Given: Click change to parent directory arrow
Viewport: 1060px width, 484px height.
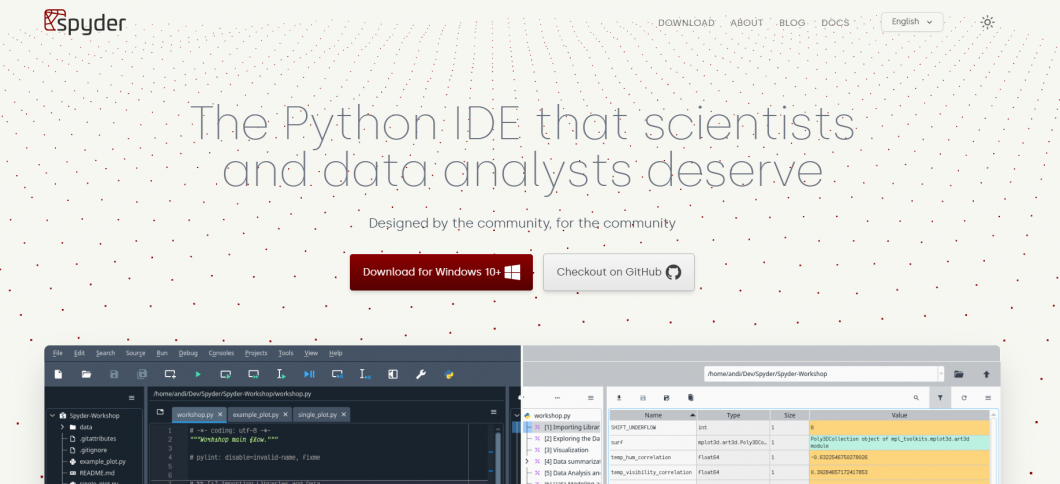Looking at the screenshot, I should pyautogui.click(x=986, y=374).
